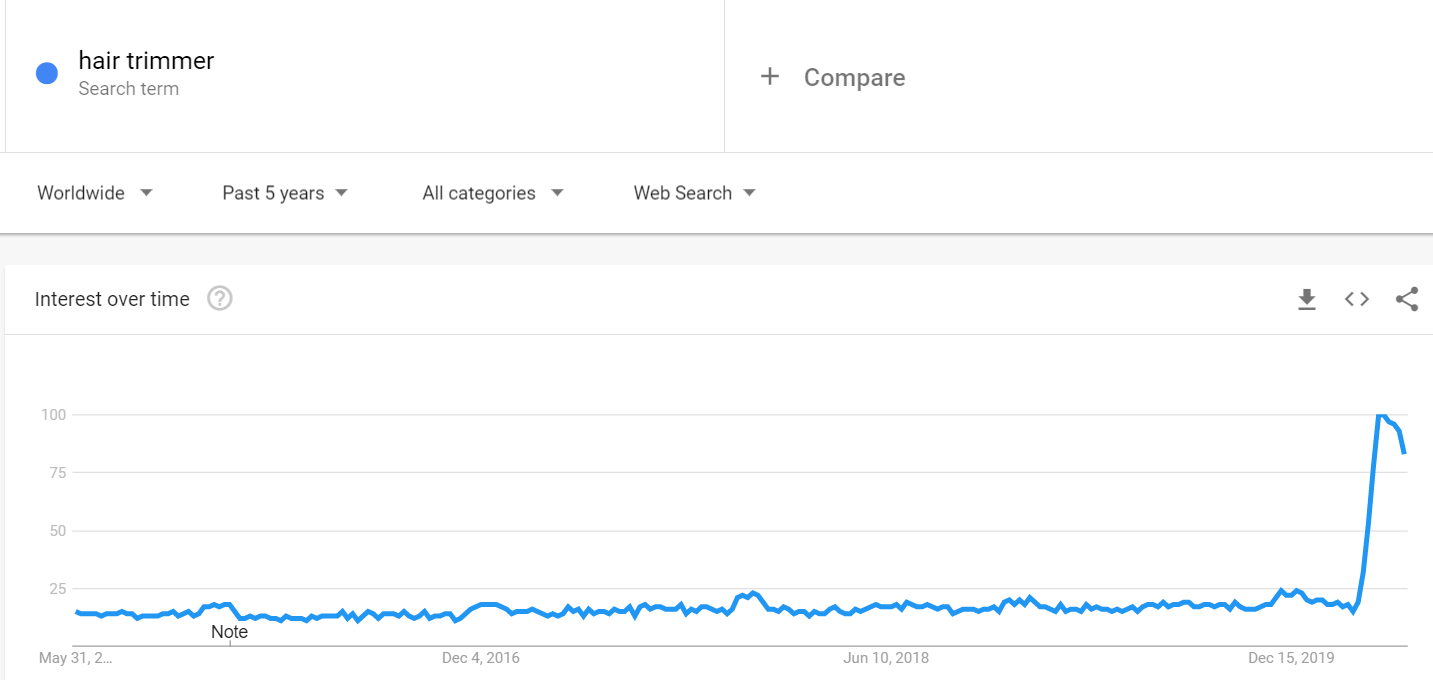
Task: Click the plus icon beside Compare
Action: click(769, 77)
